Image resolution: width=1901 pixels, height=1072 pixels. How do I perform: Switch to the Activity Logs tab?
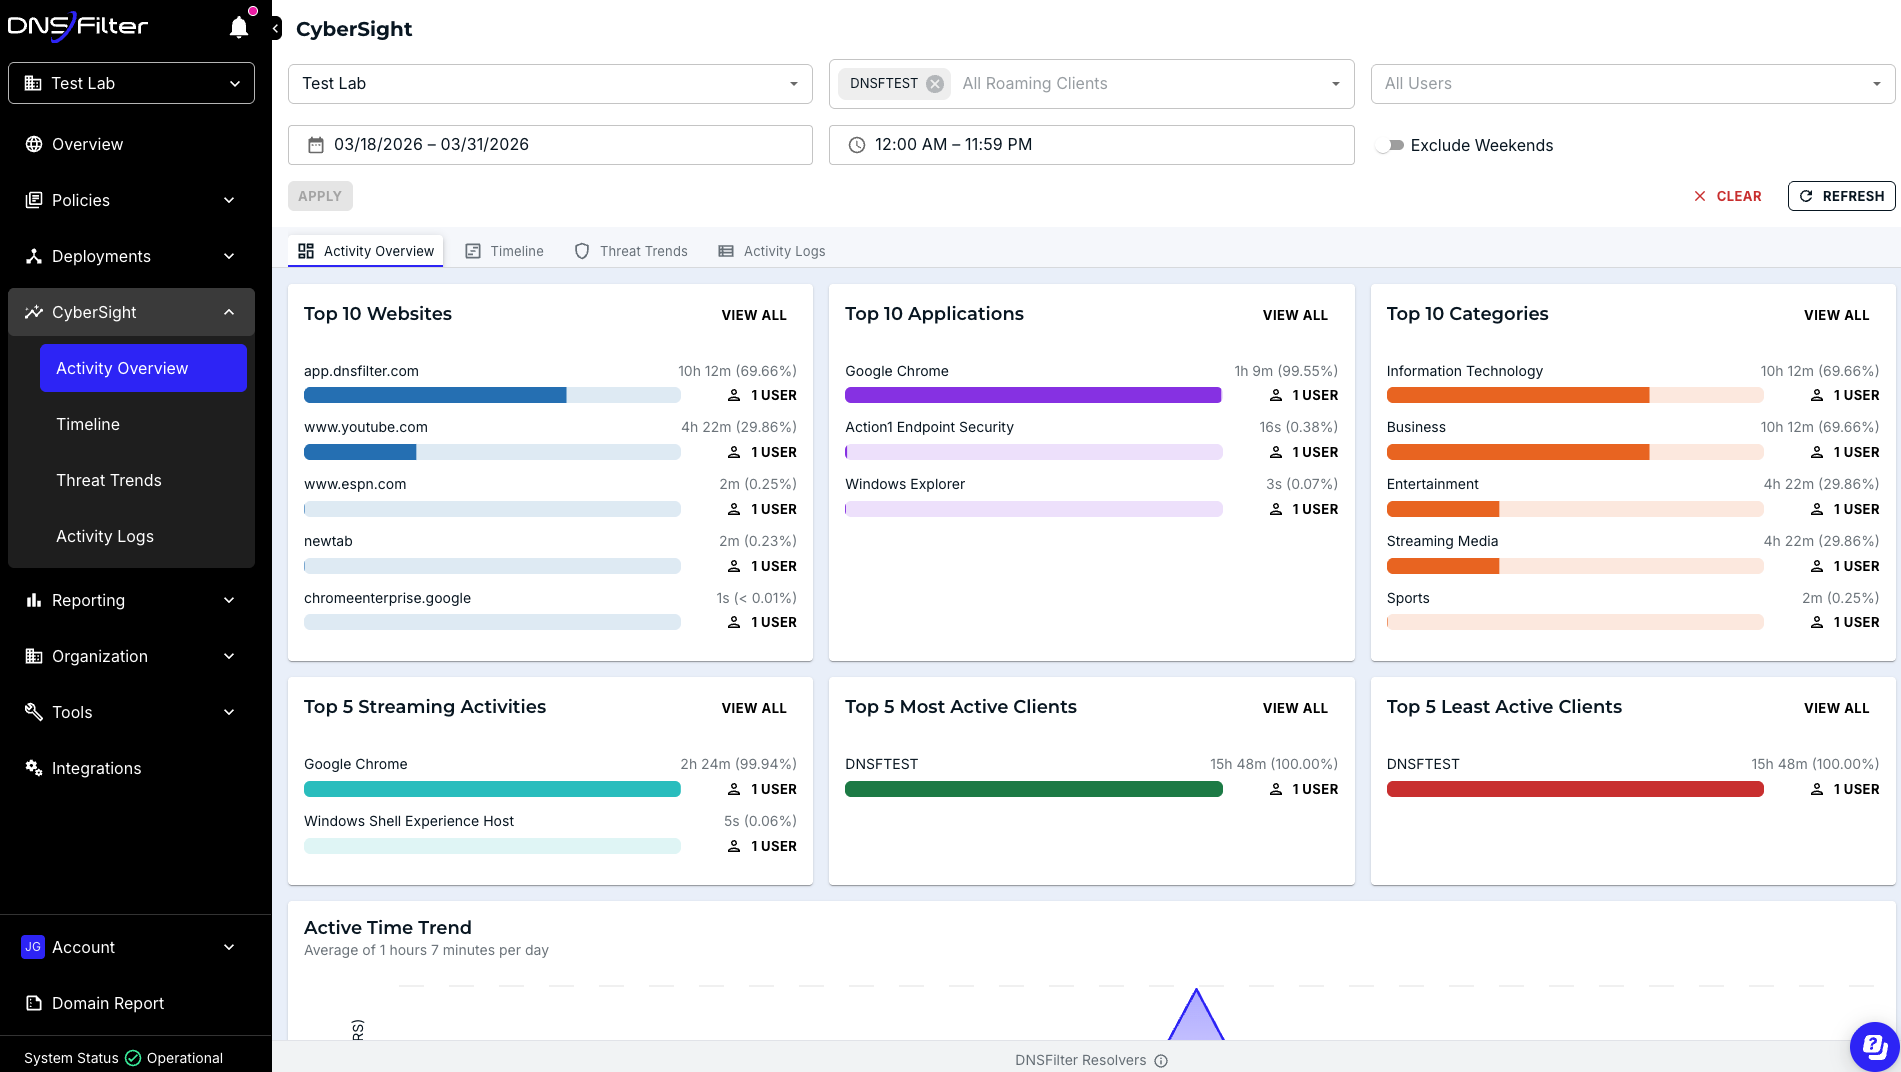(772, 251)
